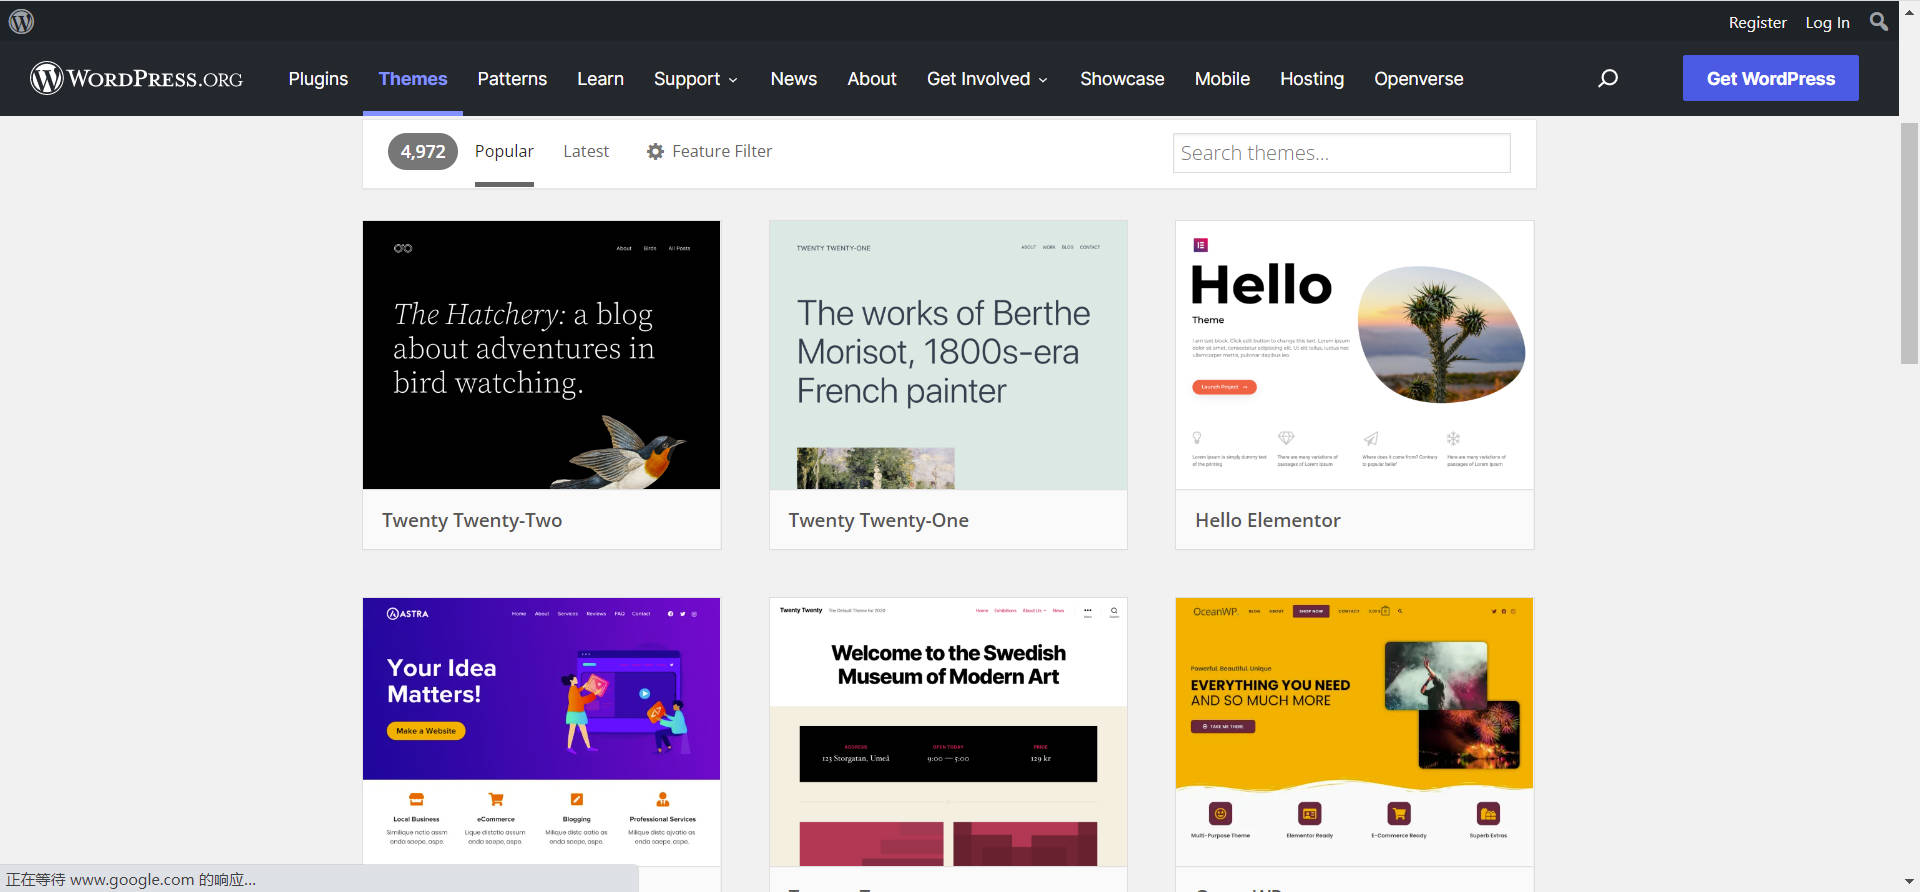Click the Feature Filter gear icon
Image resolution: width=1920 pixels, height=892 pixels.
tap(655, 151)
